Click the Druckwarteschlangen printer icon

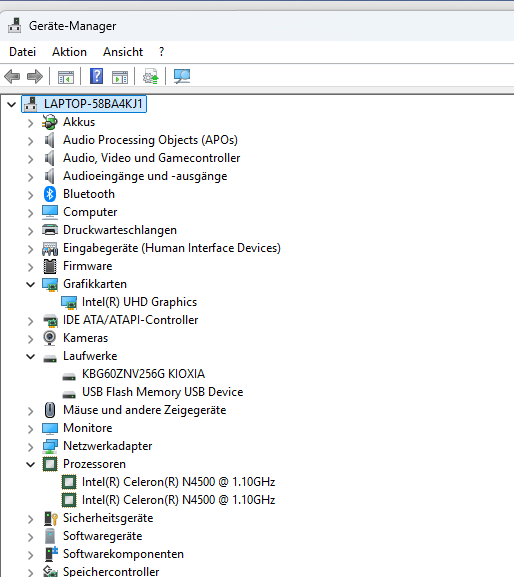tap(50, 230)
